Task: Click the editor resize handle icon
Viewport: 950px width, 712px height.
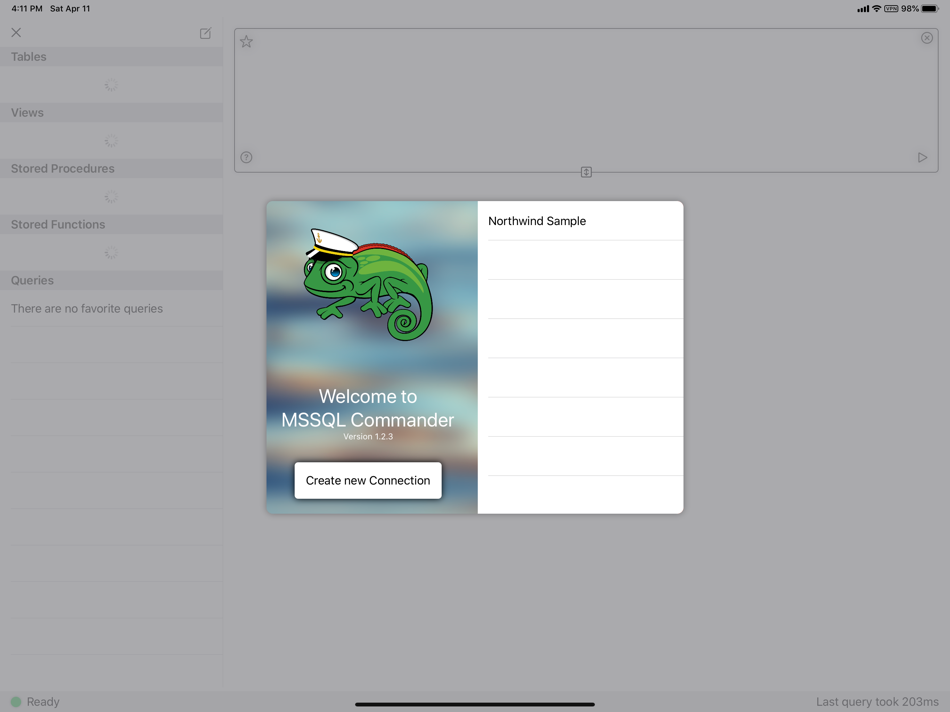Action: [586, 172]
